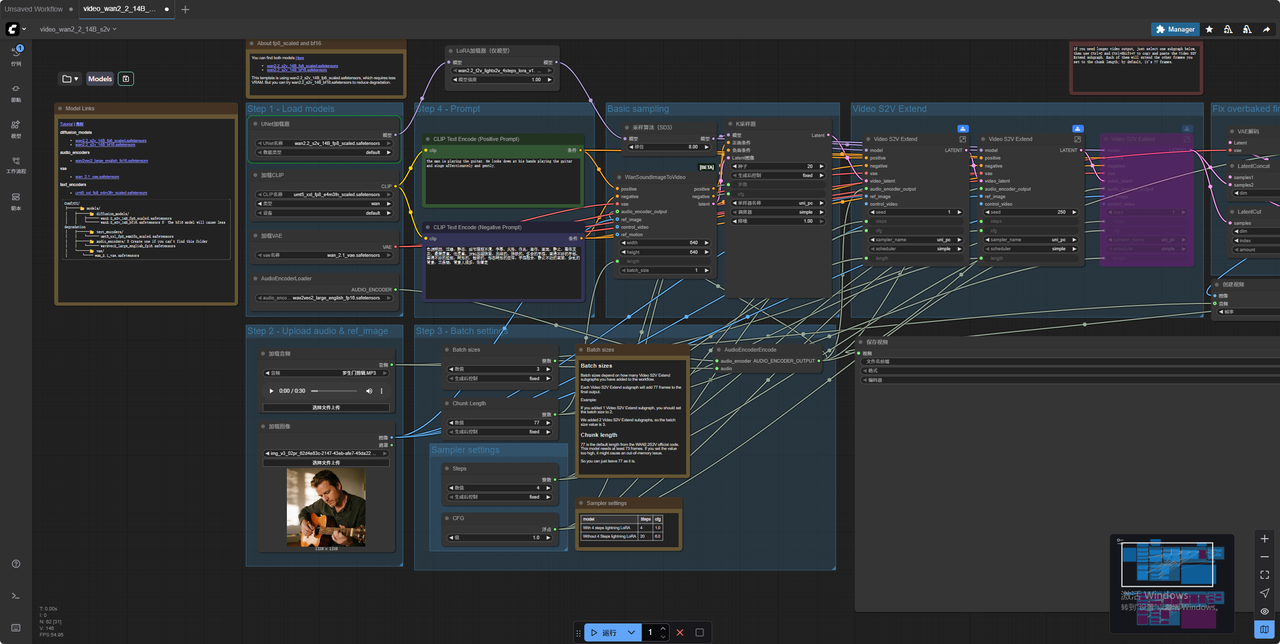
Task: Click upload file button under image name
Action: click(x=324, y=463)
